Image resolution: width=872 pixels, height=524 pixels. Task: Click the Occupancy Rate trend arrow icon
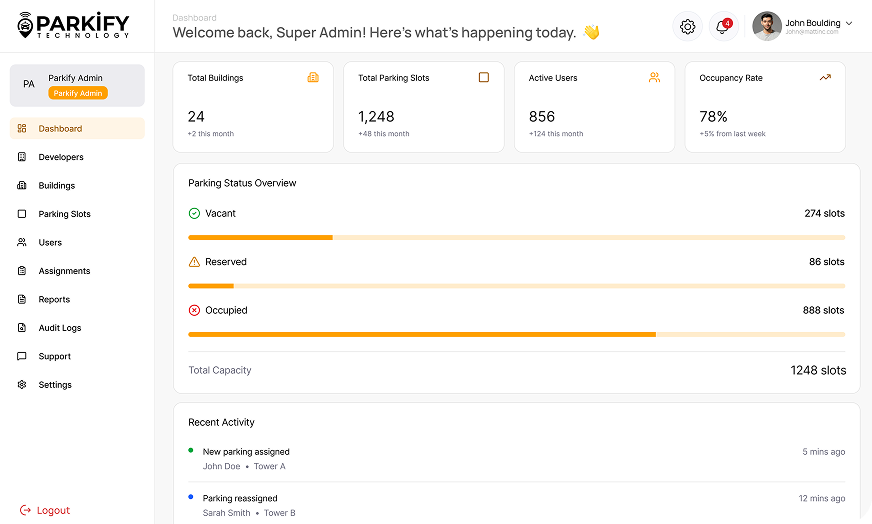(x=825, y=77)
